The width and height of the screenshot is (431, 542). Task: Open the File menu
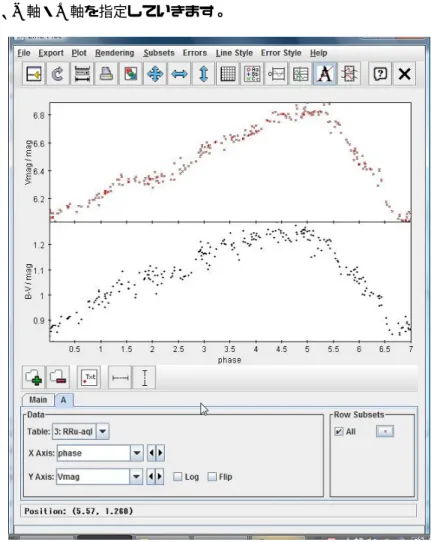point(24,53)
